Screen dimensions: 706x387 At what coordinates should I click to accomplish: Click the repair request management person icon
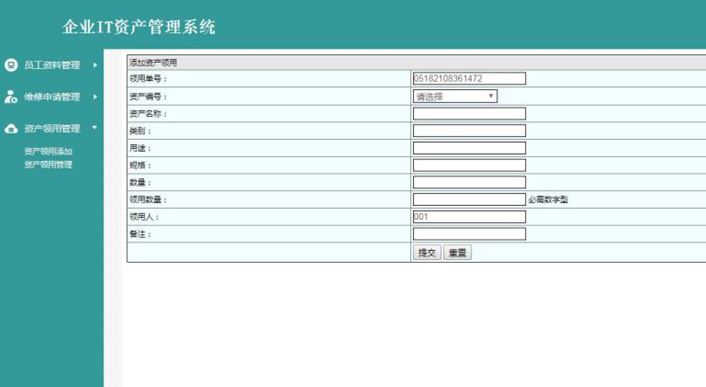(x=11, y=97)
